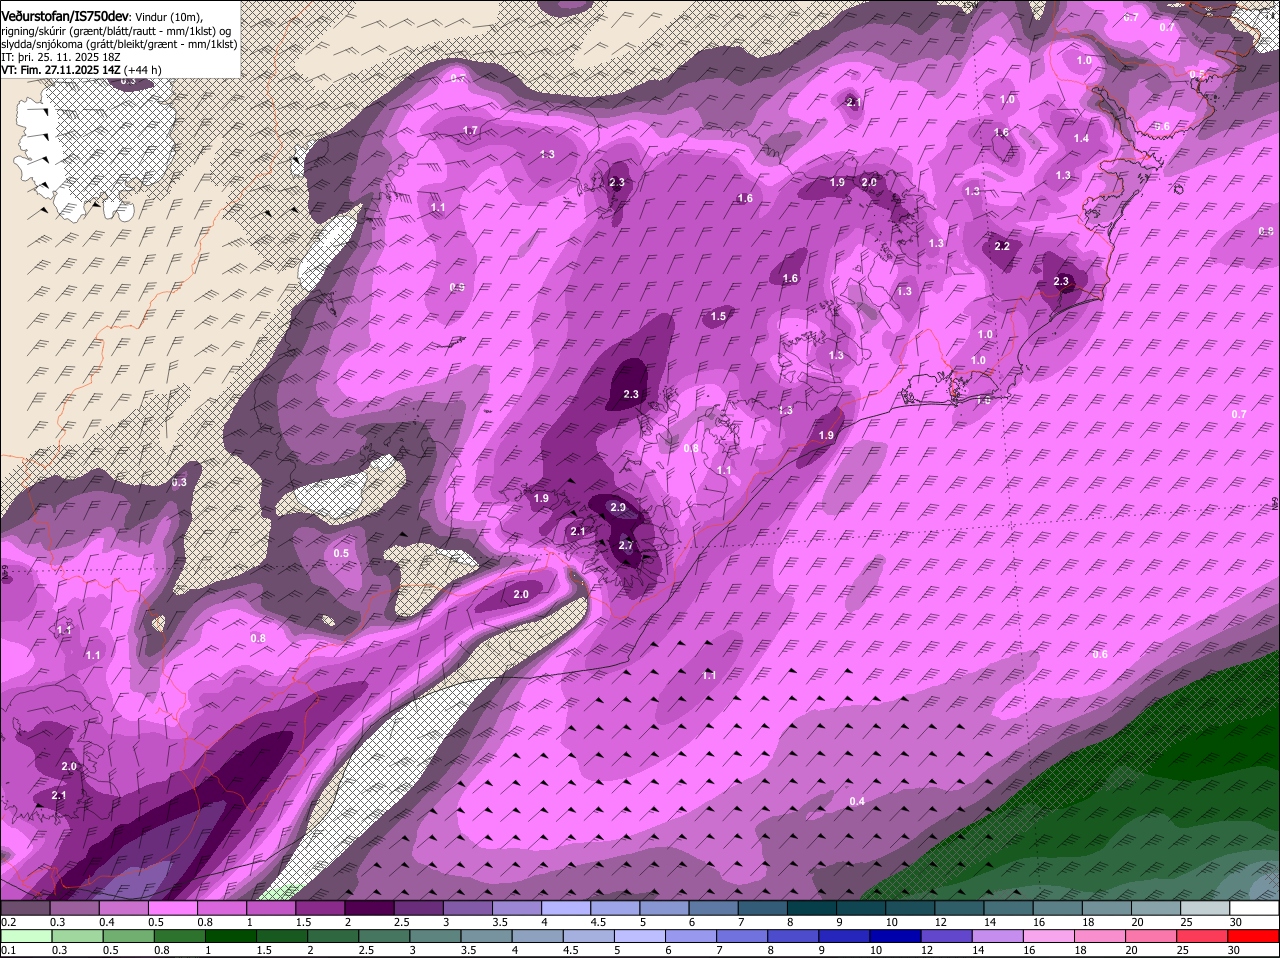Click the 0.4 value label on the map
This screenshot has width=1280, height=958.
click(857, 802)
